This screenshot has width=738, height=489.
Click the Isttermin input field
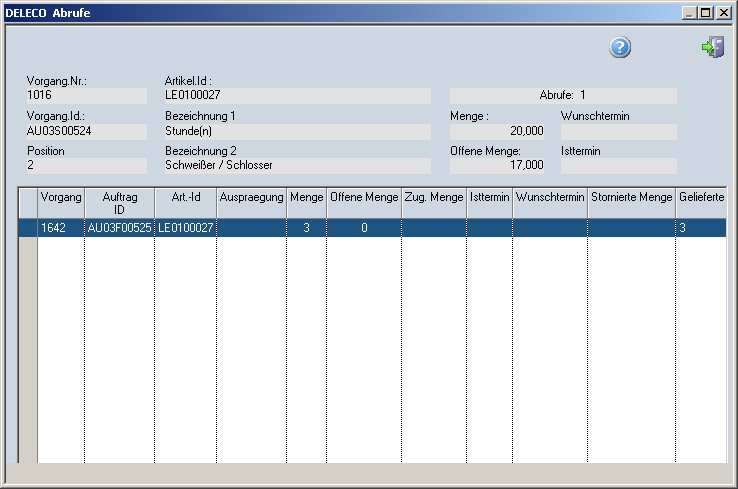coord(618,166)
